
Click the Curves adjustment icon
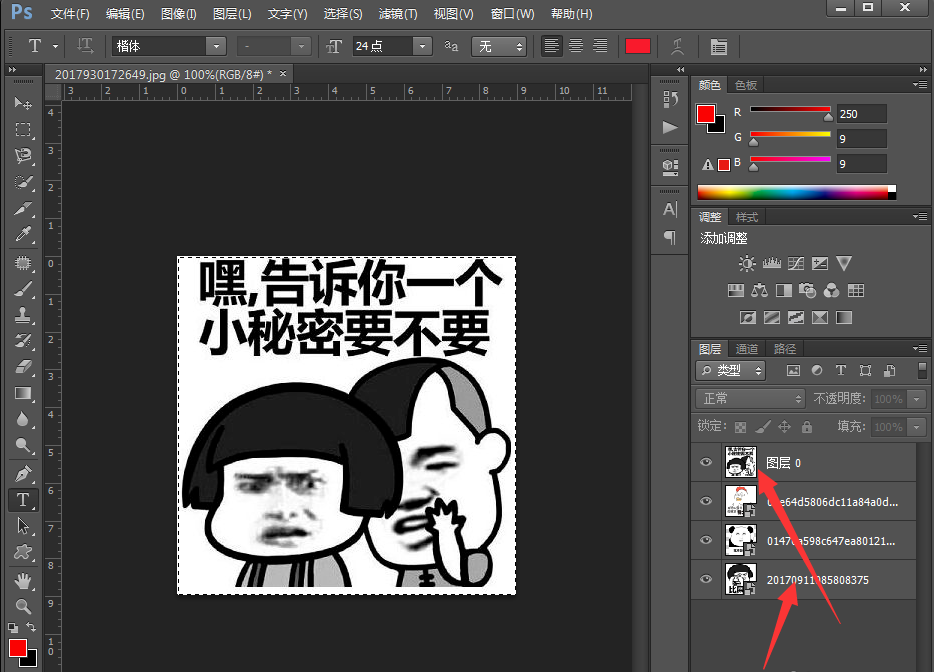[796, 263]
